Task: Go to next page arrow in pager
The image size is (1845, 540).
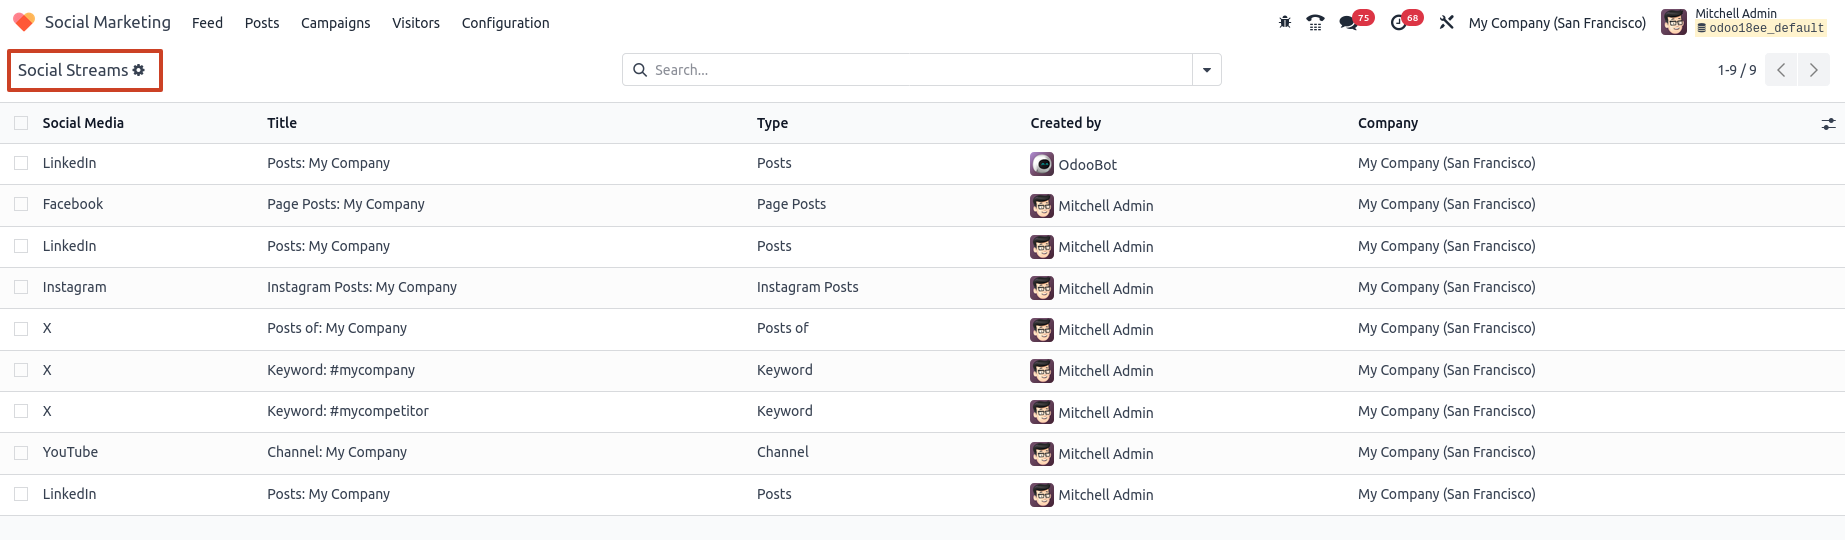Action: pyautogui.click(x=1814, y=70)
